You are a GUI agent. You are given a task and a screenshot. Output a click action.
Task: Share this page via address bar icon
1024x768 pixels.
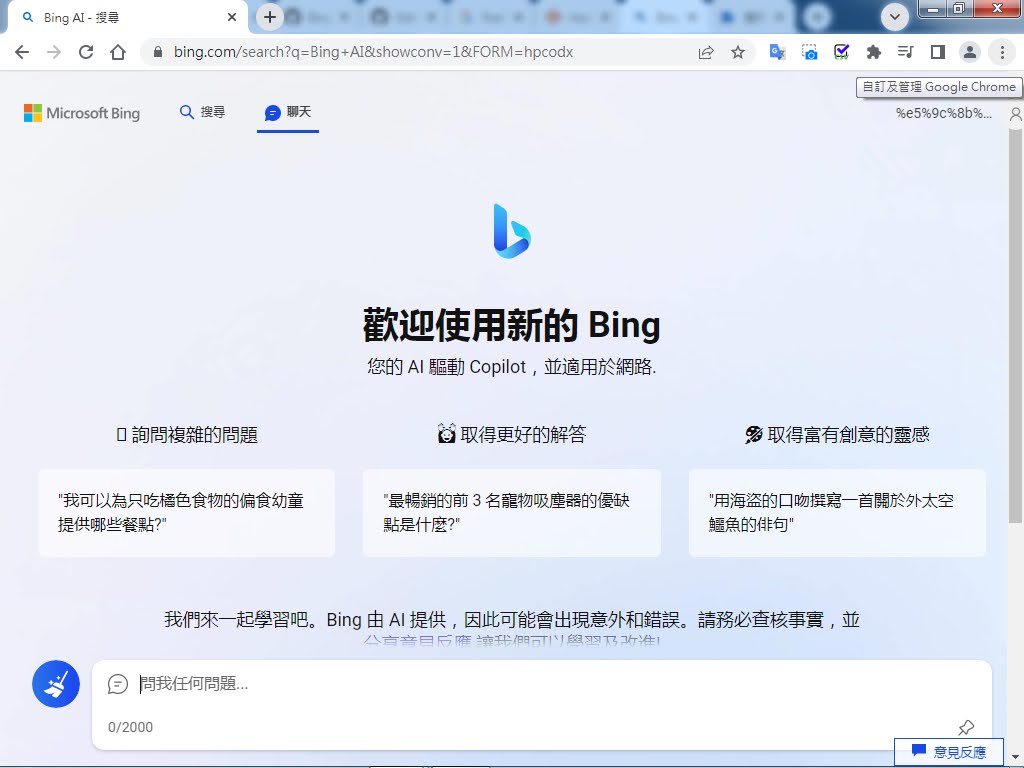pos(706,52)
